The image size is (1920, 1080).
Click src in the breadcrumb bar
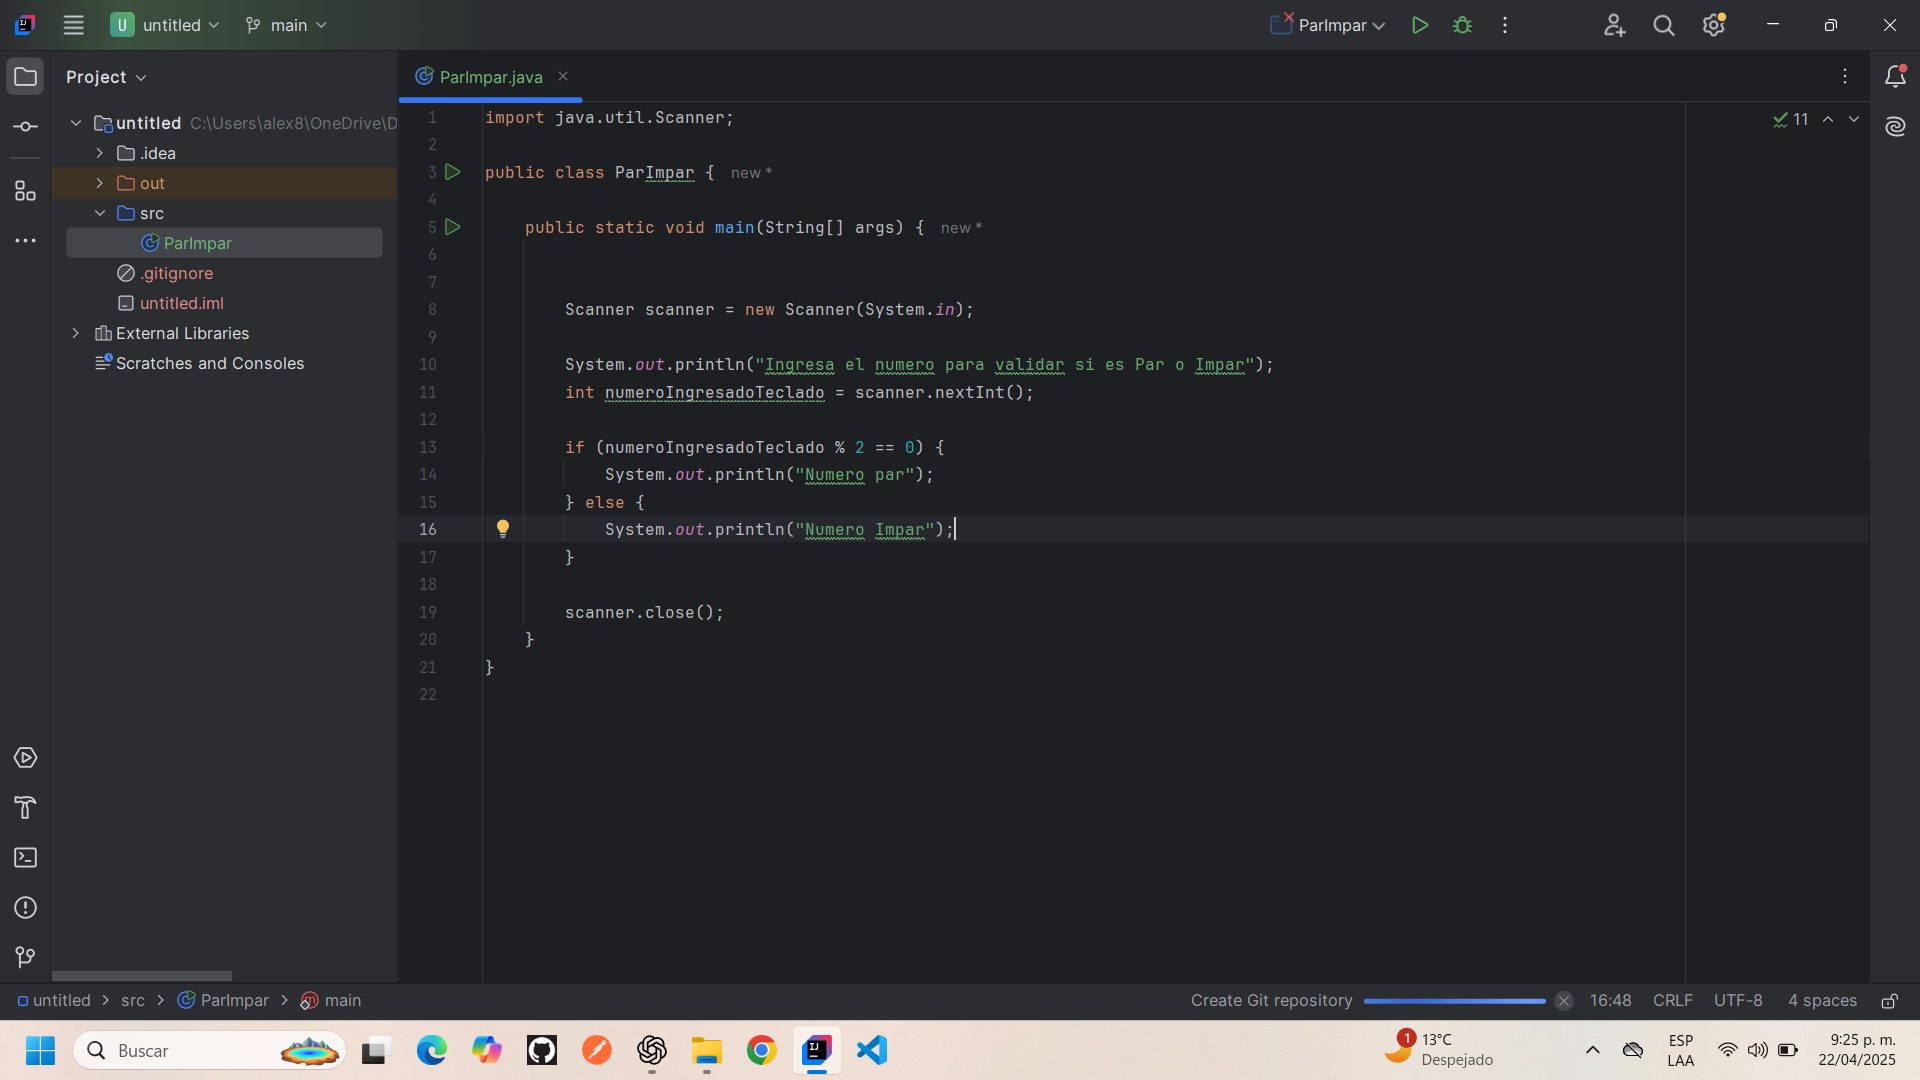(x=133, y=1001)
